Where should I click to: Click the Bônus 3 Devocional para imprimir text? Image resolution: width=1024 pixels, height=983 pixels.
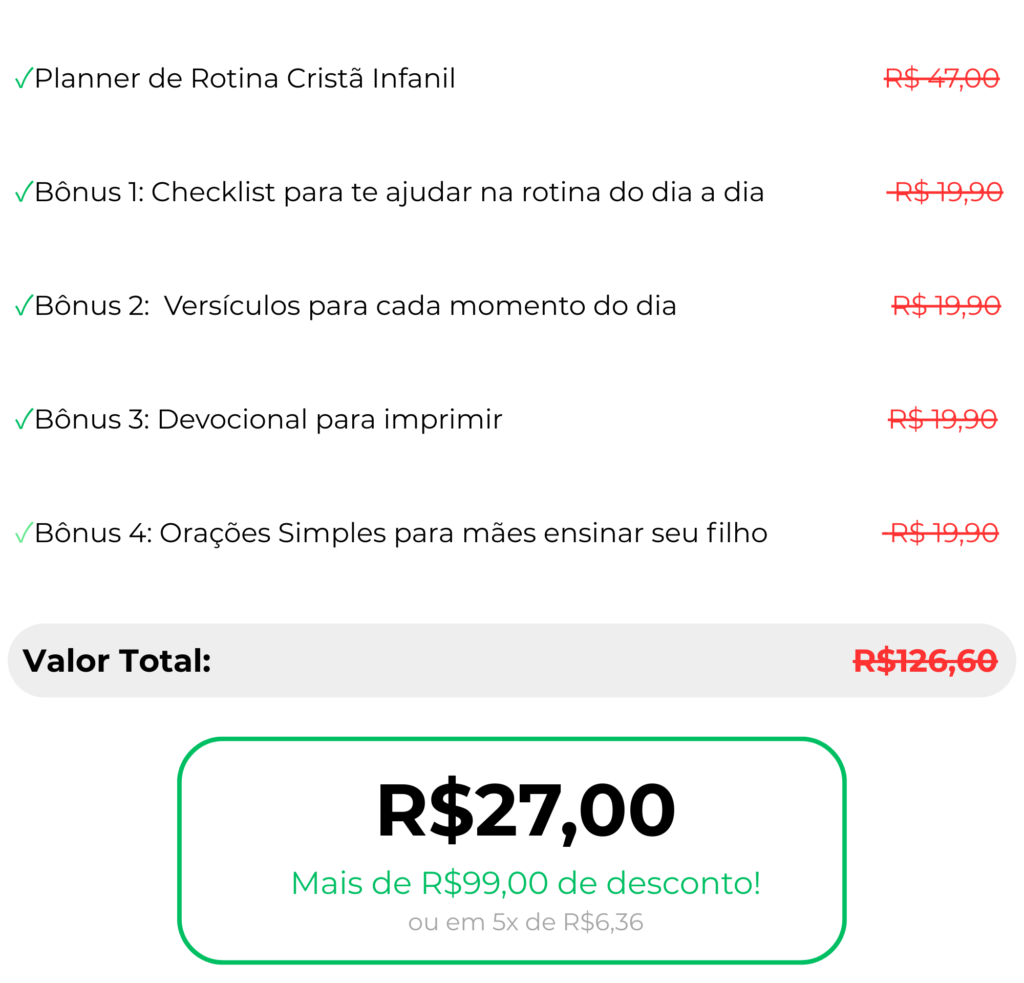pyautogui.click(x=269, y=420)
